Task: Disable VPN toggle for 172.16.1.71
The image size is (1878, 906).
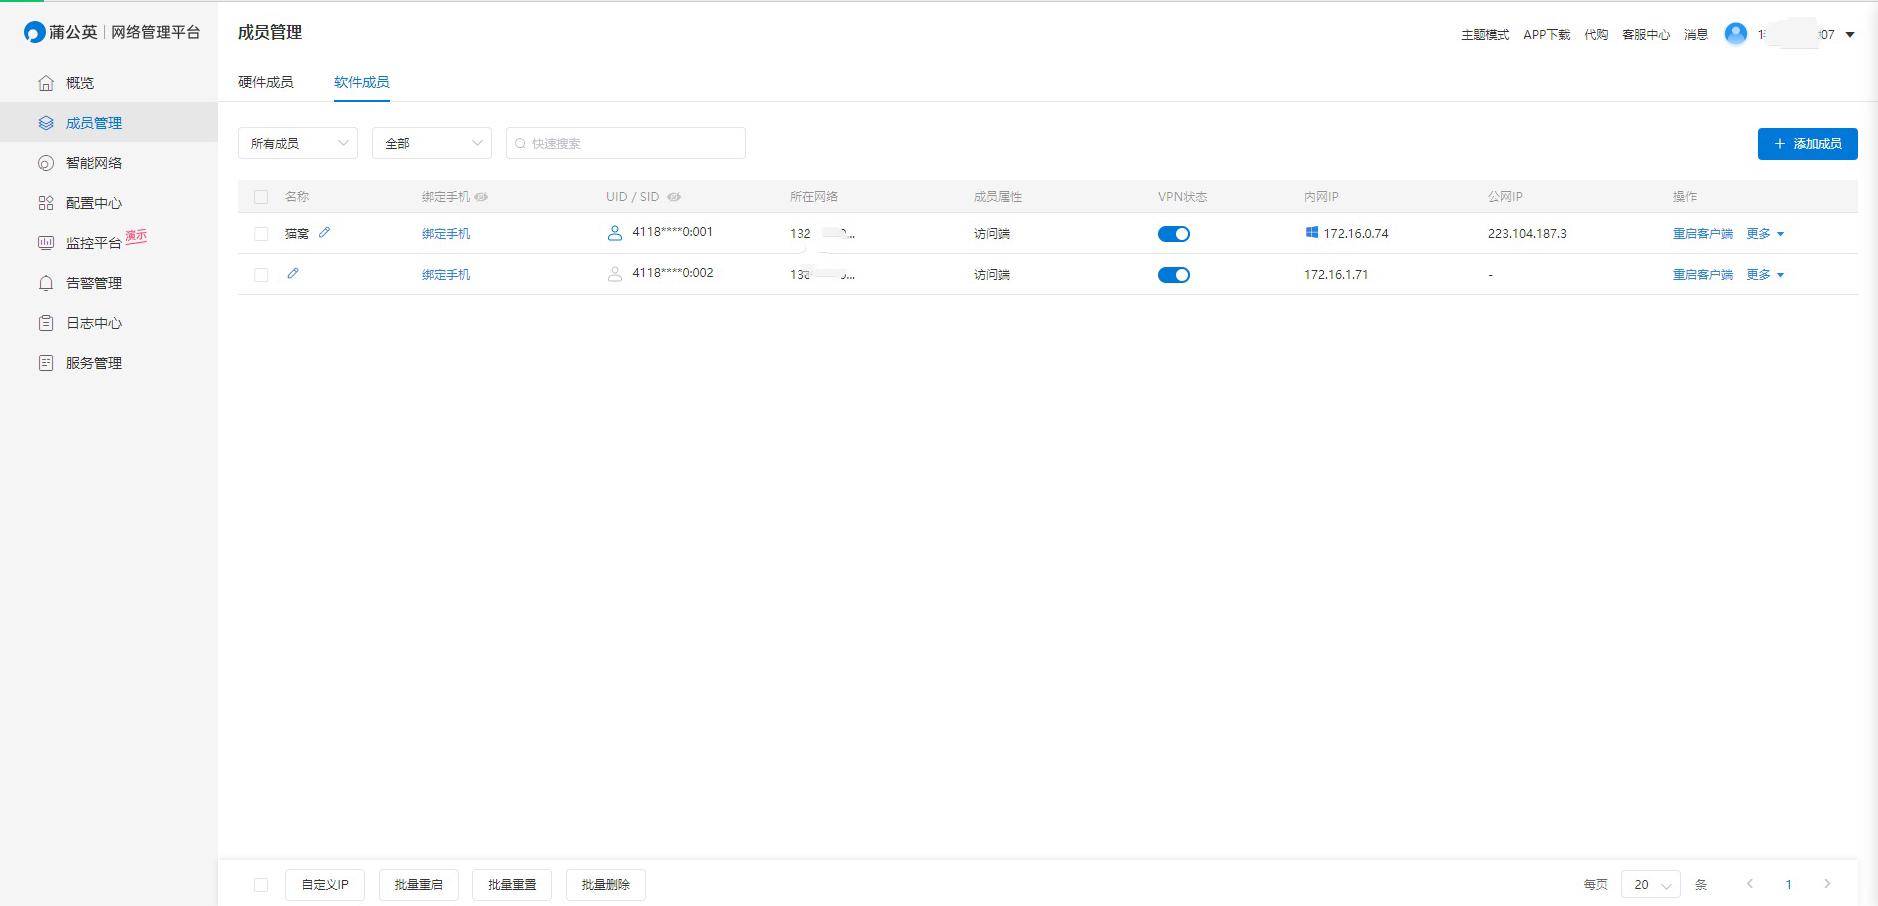Action: [1174, 275]
